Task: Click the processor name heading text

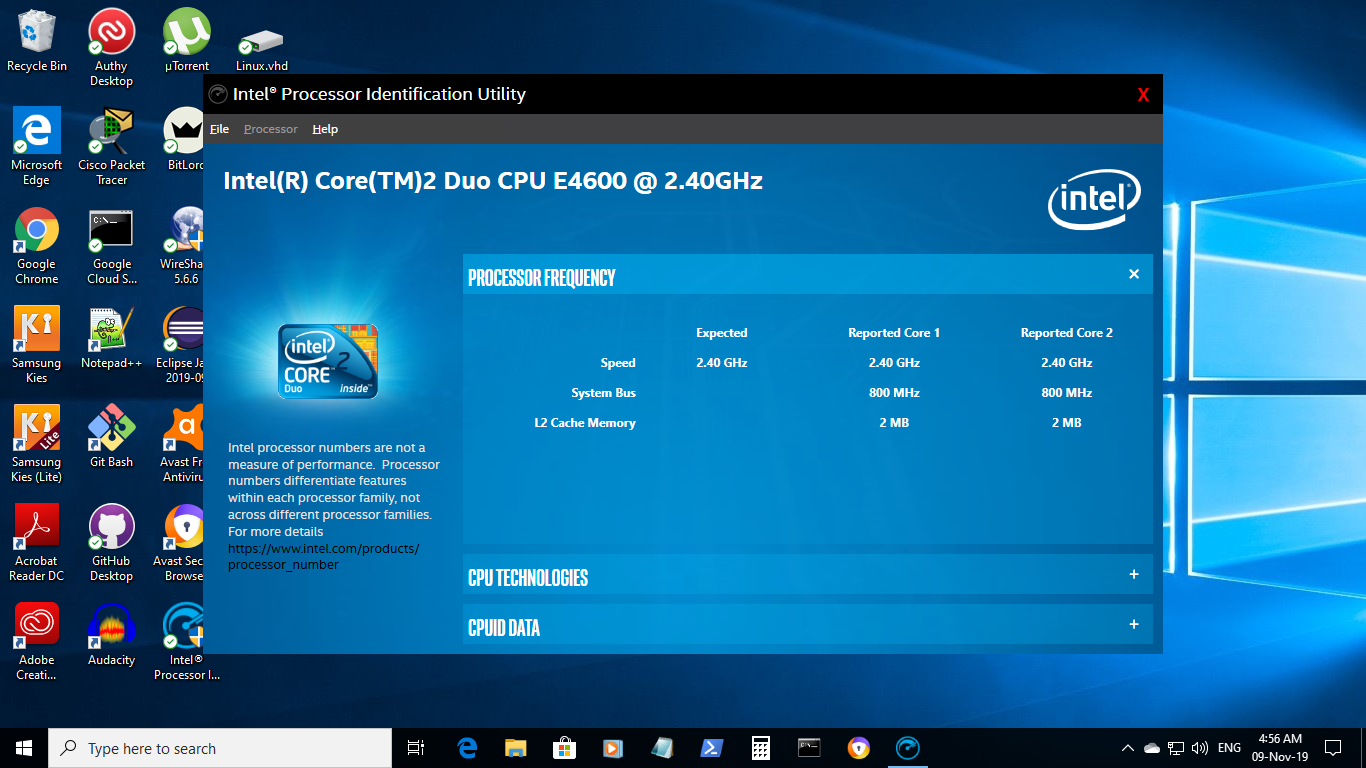Action: pyautogui.click(x=493, y=181)
